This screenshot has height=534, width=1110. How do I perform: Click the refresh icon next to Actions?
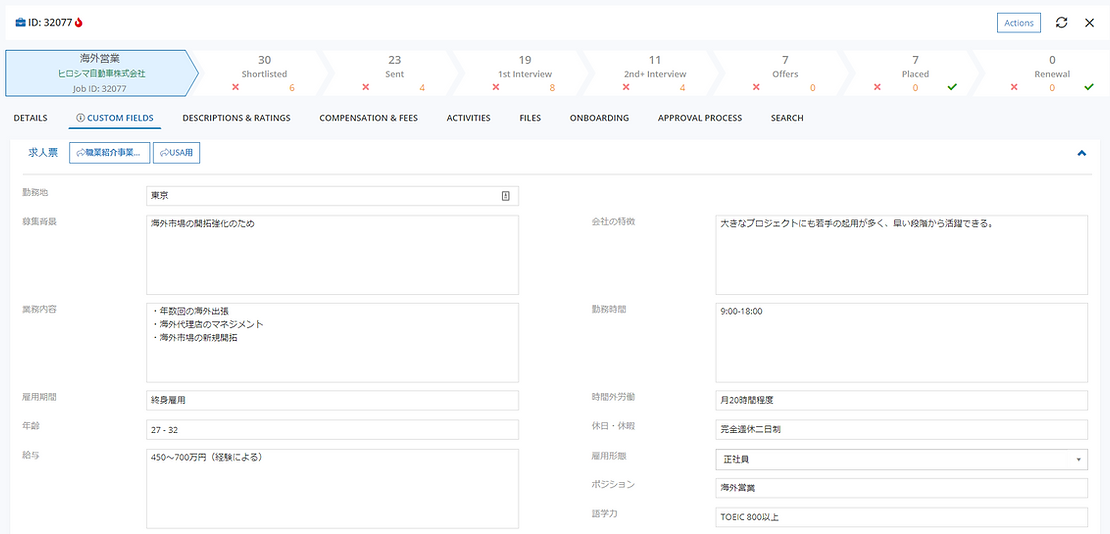pos(1062,23)
